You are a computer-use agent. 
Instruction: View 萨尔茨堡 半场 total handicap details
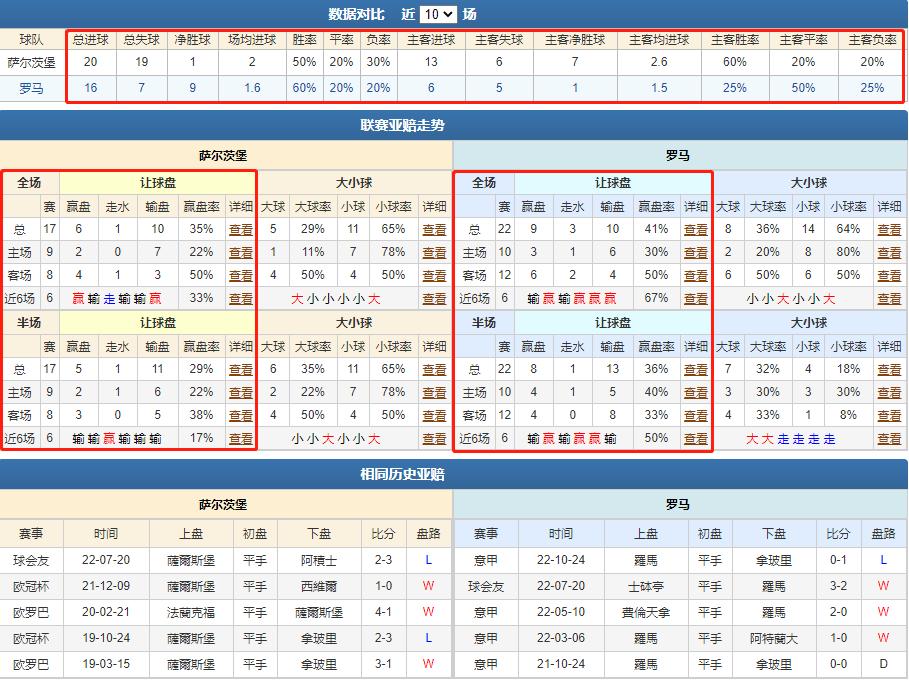pyautogui.click(x=240, y=368)
